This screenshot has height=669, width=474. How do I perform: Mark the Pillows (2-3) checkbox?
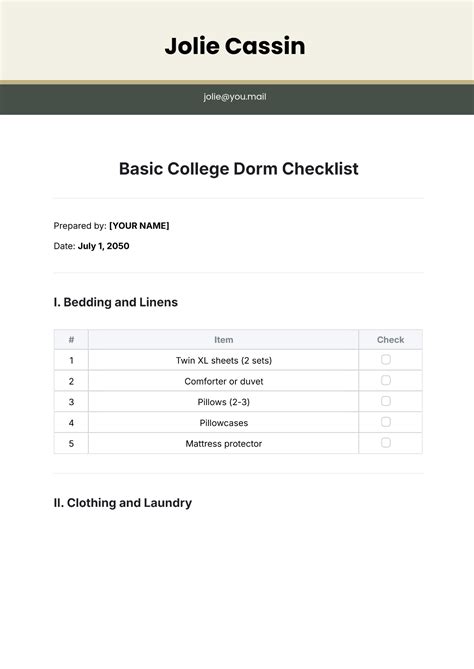386,401
